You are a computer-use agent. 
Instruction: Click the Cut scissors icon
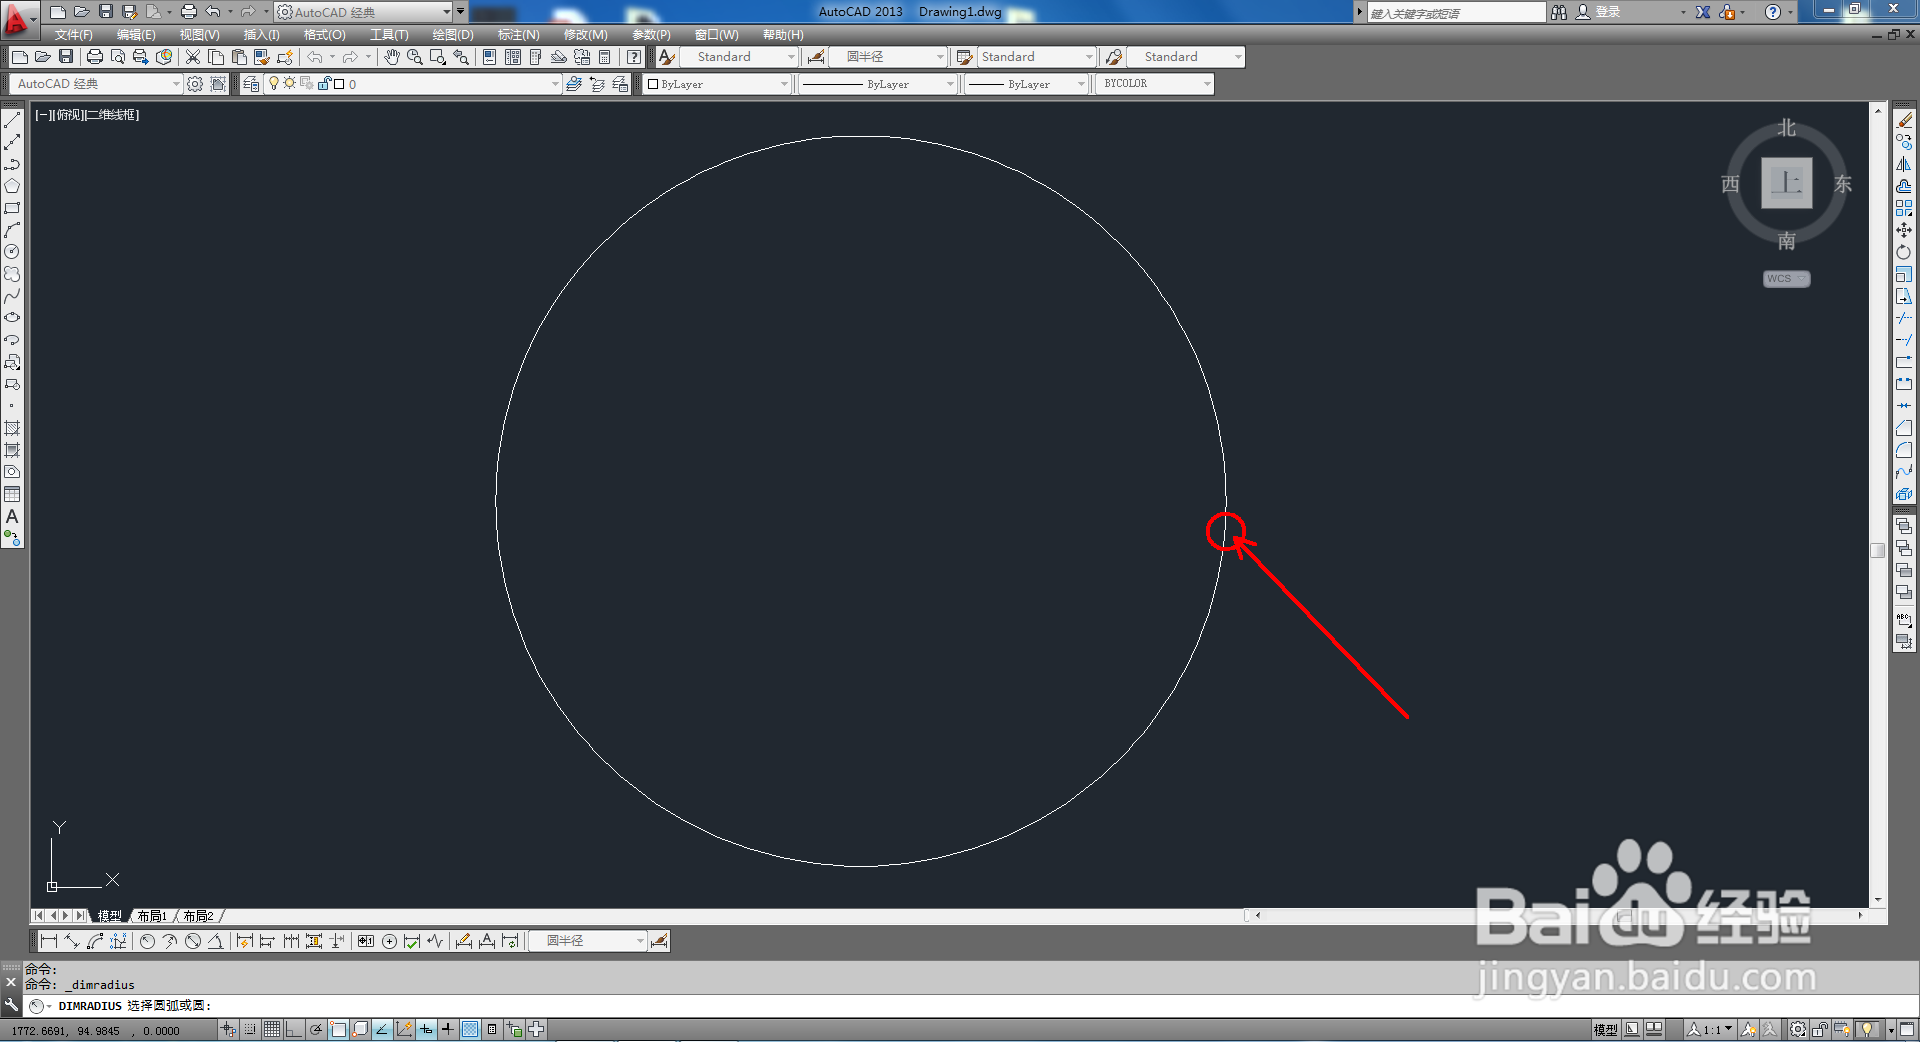tap(193, 57)
